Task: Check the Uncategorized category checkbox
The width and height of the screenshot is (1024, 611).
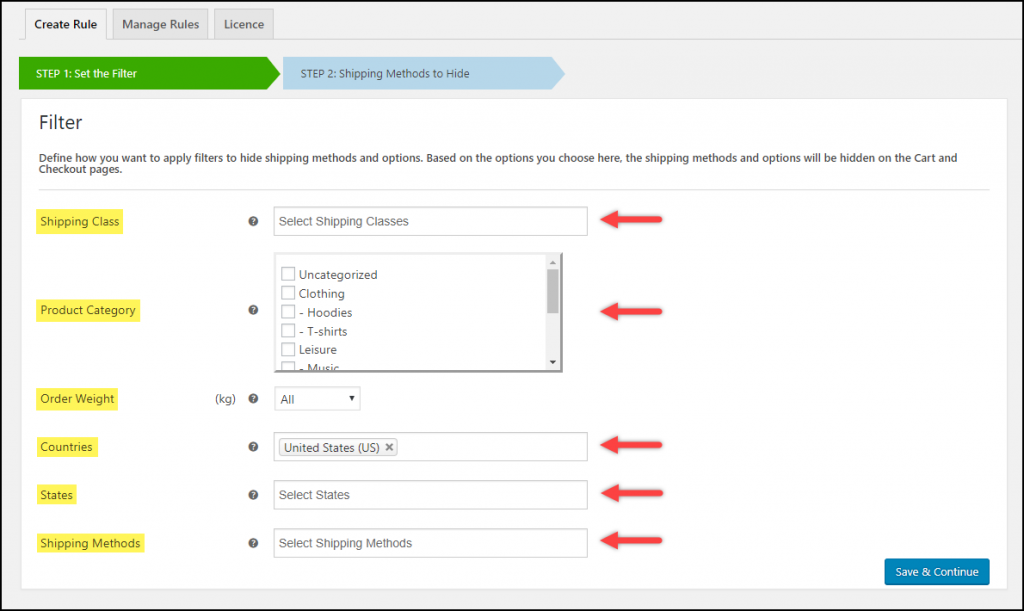Action: click(x=288, y=274)
